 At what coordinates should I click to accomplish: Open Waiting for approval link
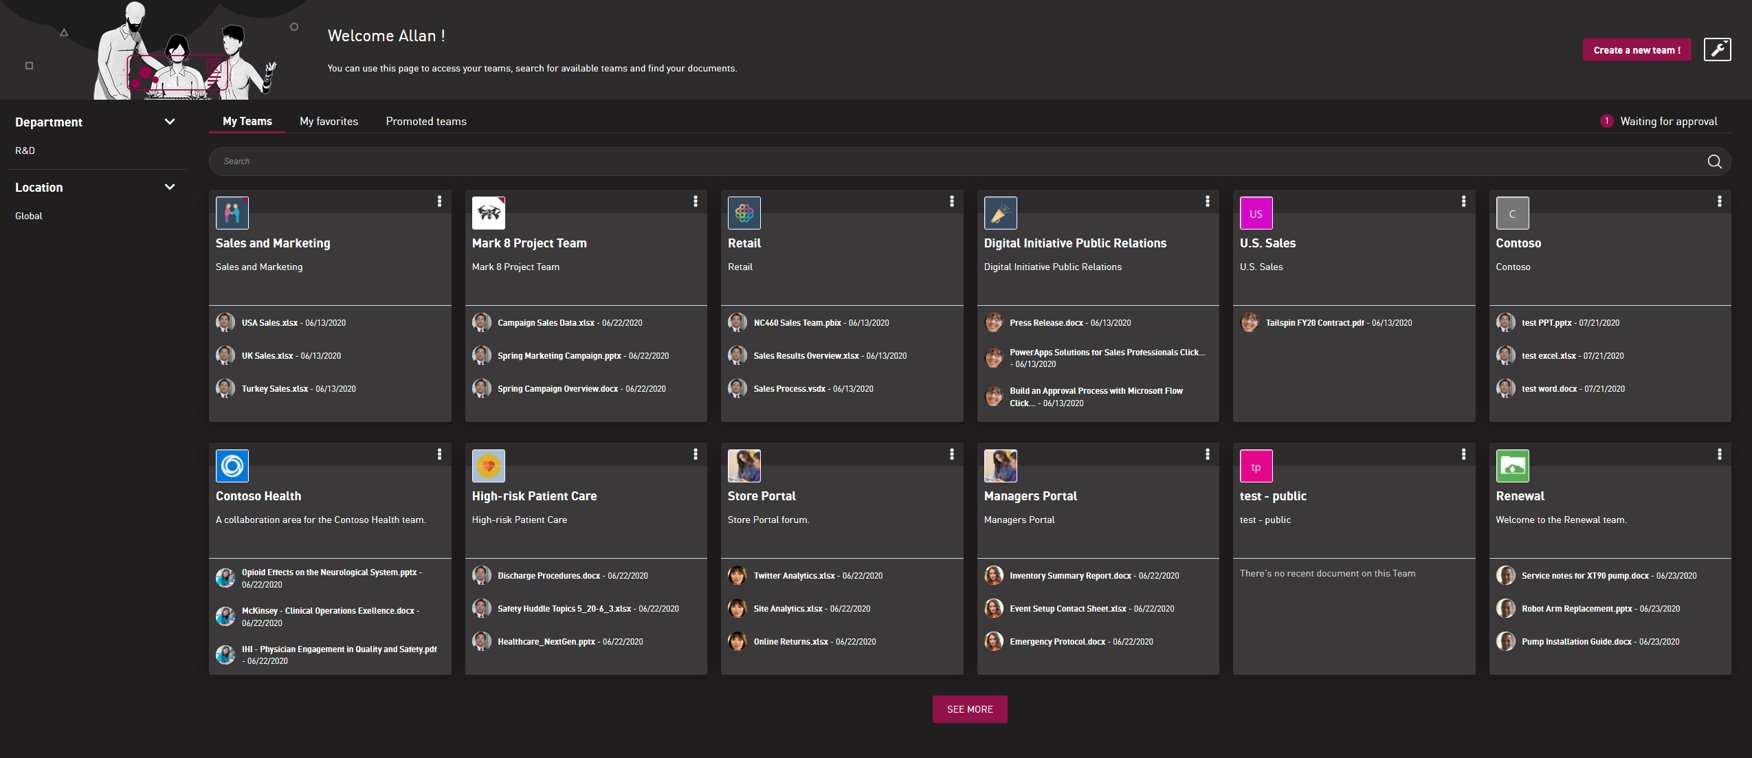(x=1668, y=121)
